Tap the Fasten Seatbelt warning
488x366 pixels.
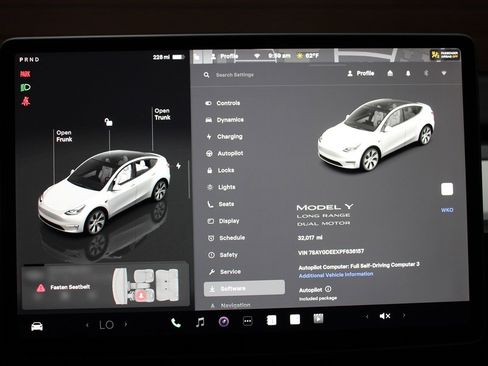coord(63,287)
